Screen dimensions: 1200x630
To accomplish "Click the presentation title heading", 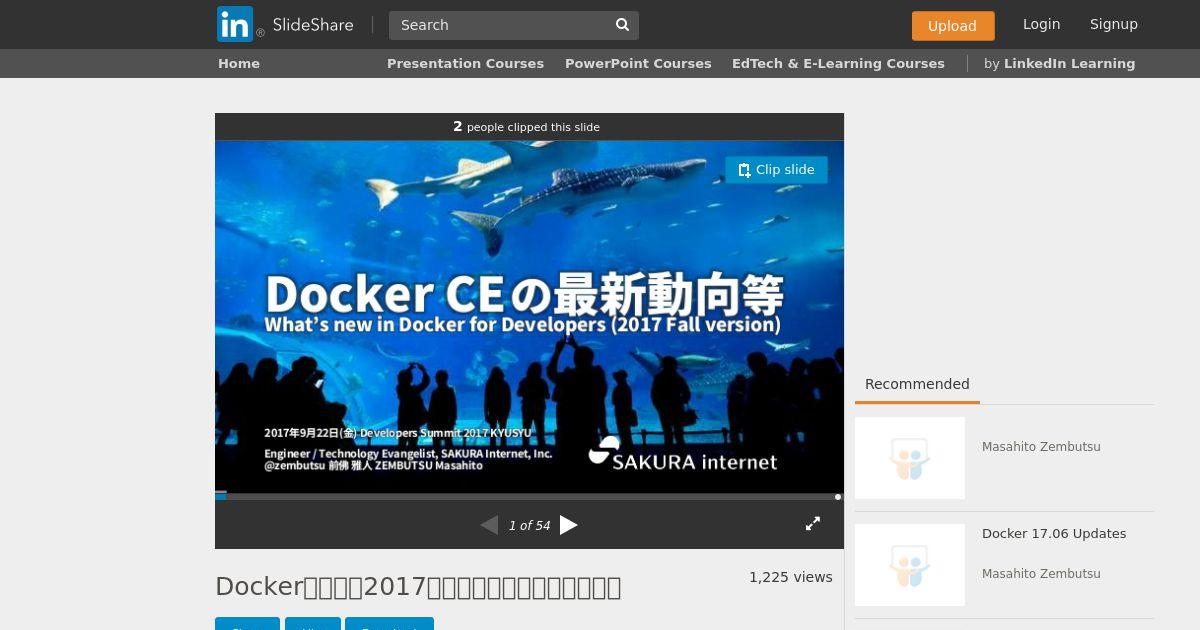I will pyautogui.click(x=418, y=587).
